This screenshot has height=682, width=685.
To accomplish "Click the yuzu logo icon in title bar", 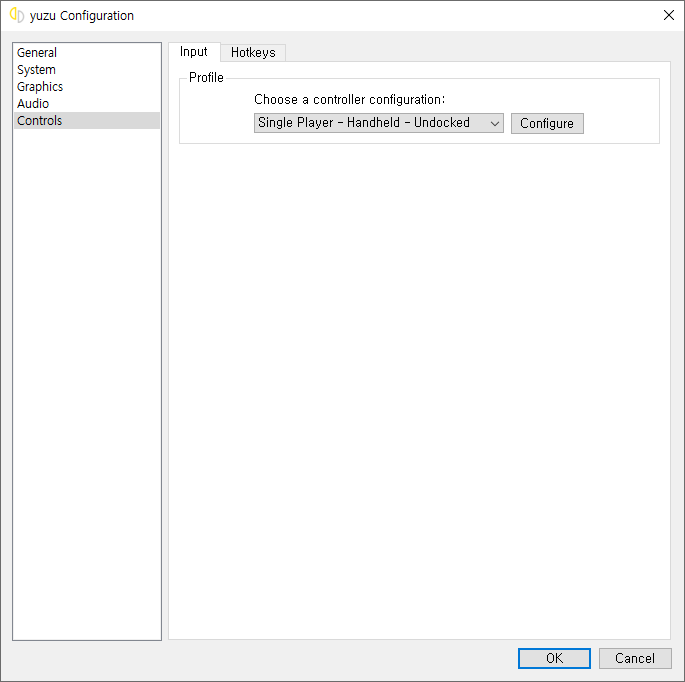I will coord(17,15).
